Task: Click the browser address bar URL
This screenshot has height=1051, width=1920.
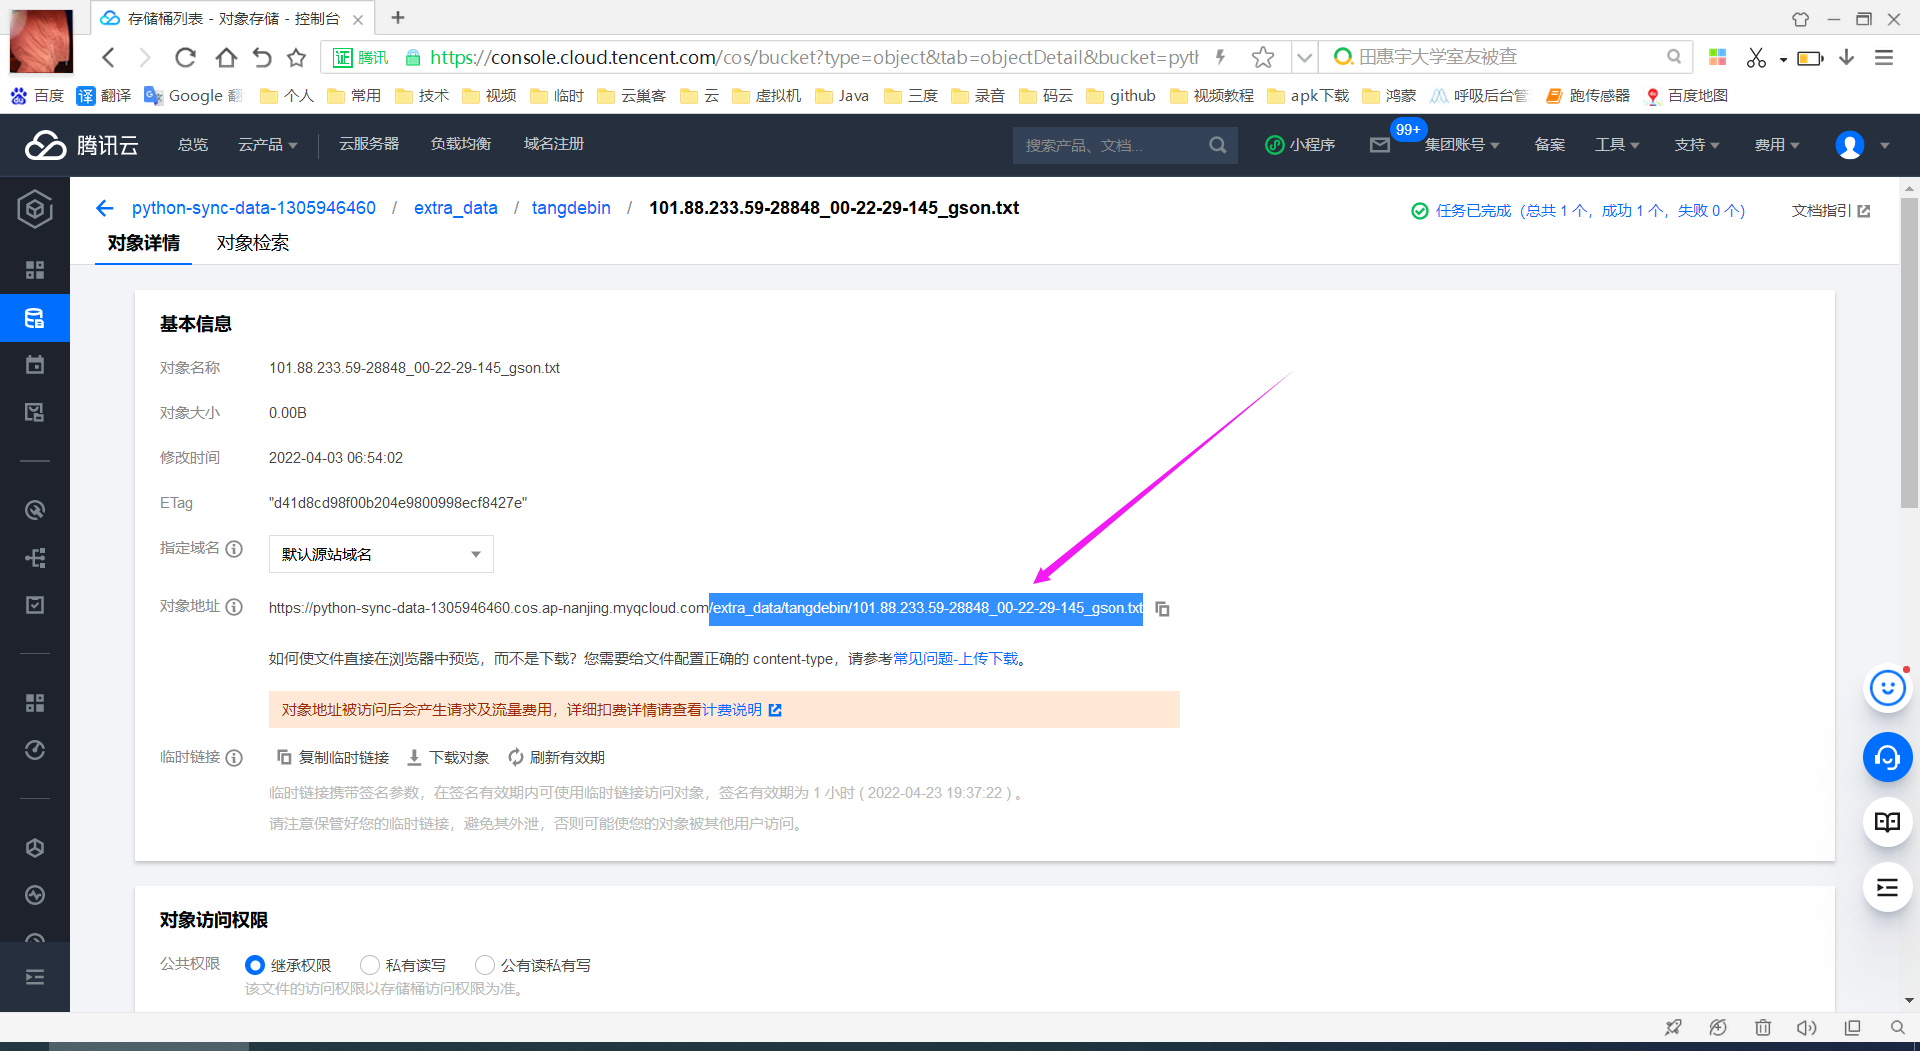Action: 815,57
